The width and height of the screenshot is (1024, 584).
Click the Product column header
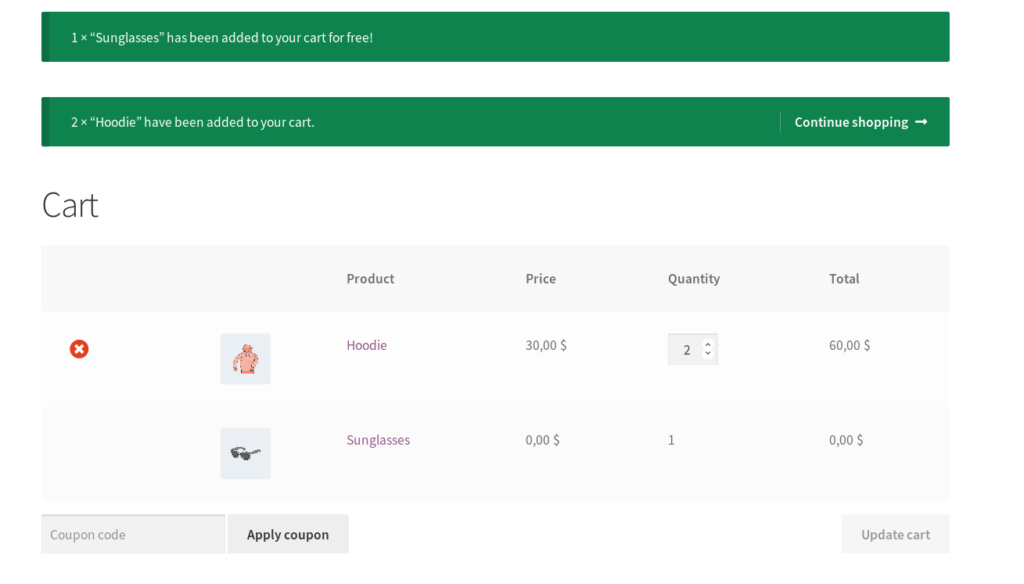coord(370,278)
